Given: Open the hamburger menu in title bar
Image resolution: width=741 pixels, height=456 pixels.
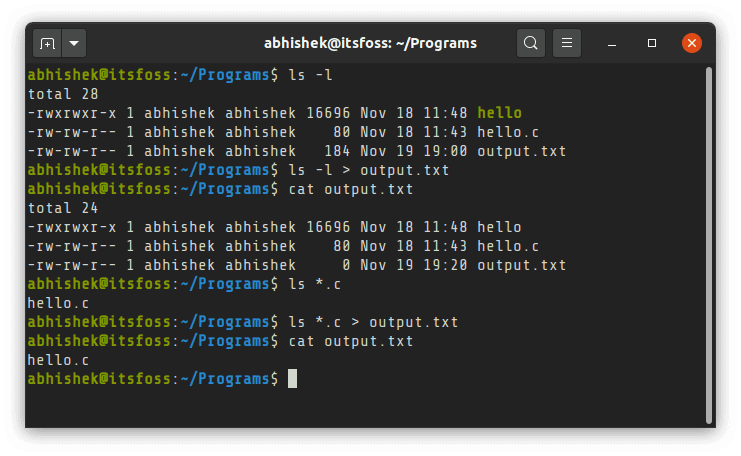Looking at the screenshot, I should pos(566,43).
